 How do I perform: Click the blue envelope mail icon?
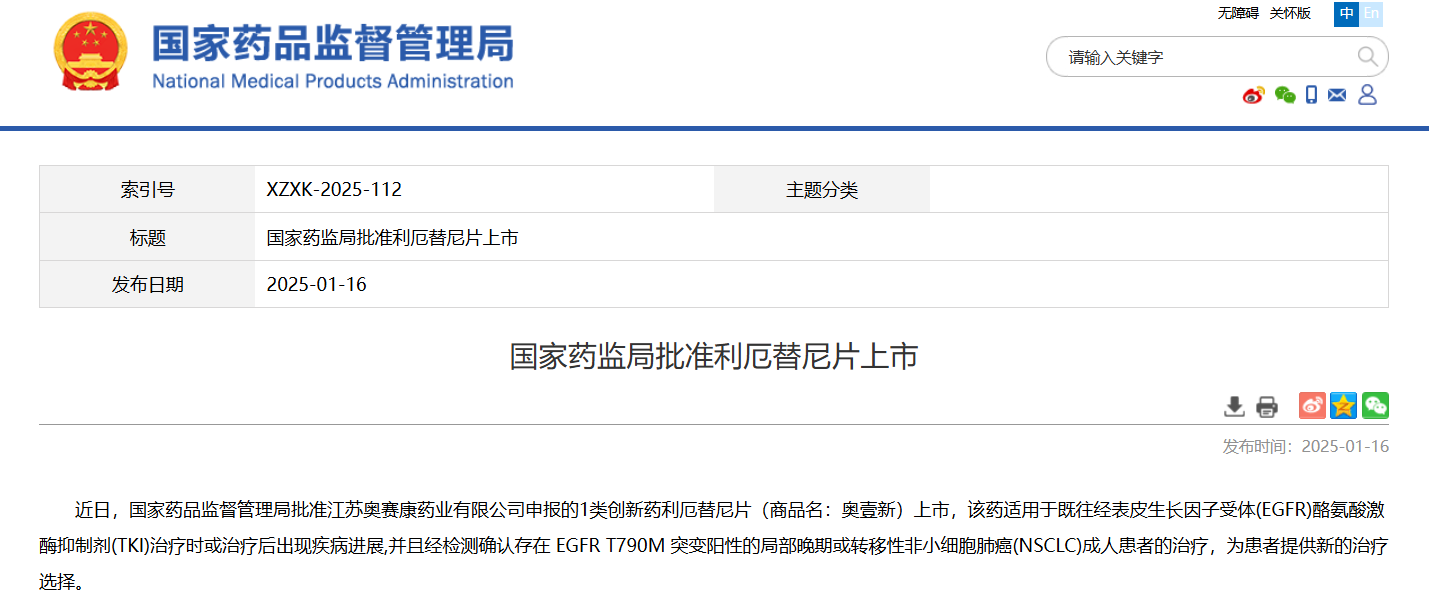[1337, 95]
